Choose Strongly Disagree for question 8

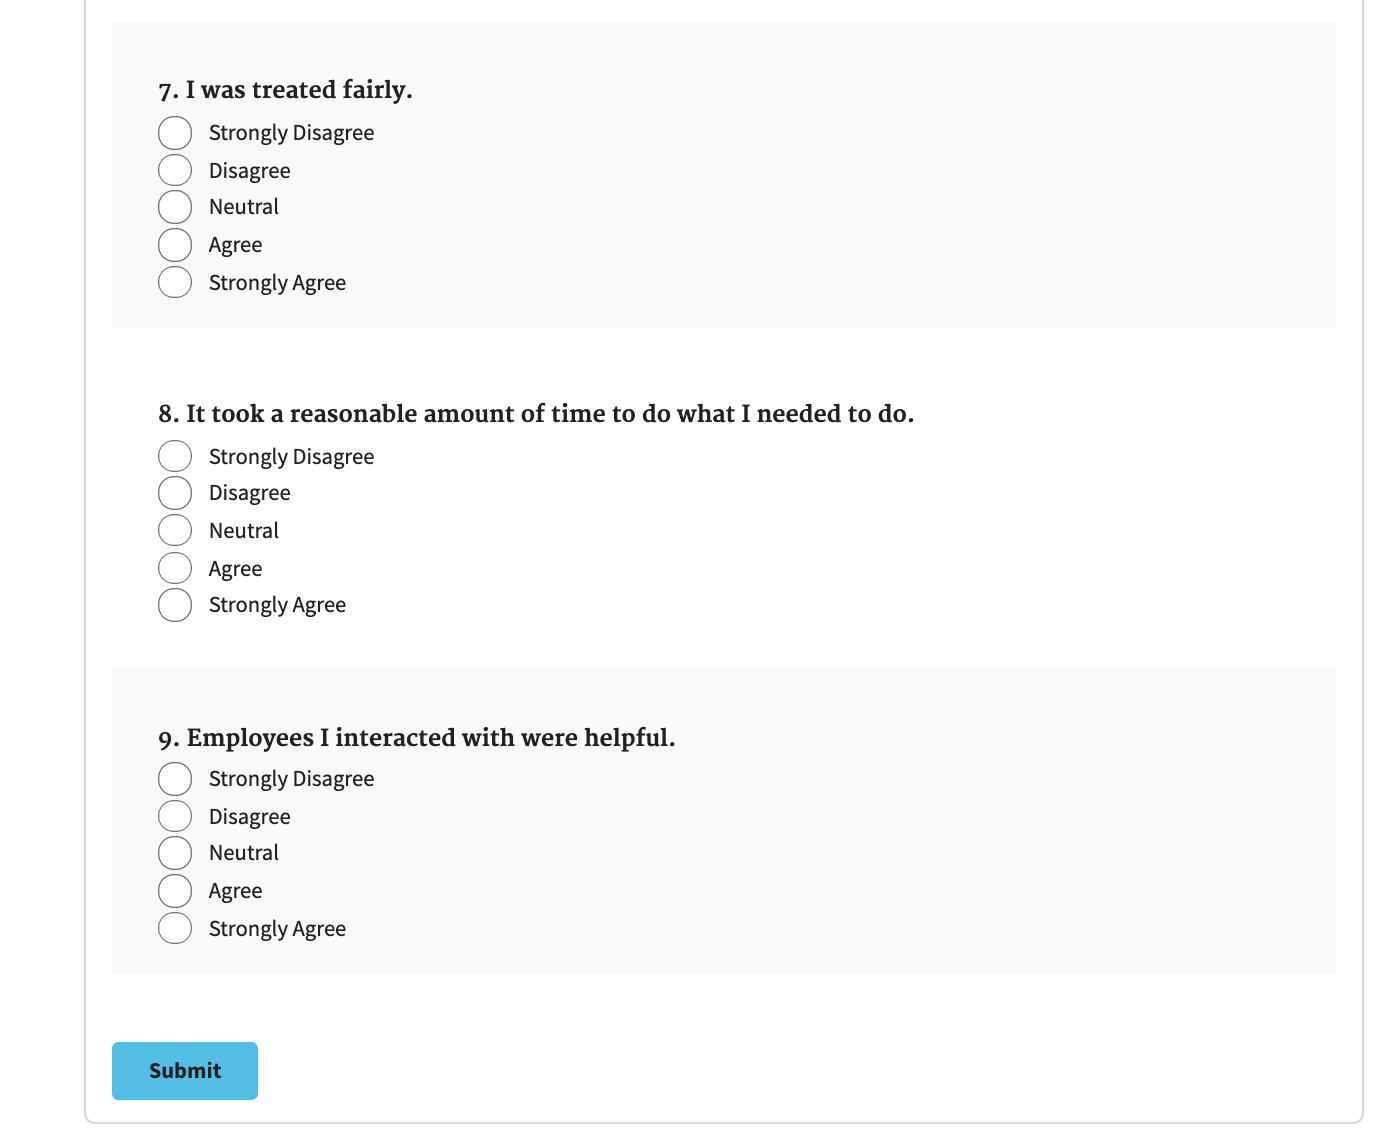(x=175, y=456)
